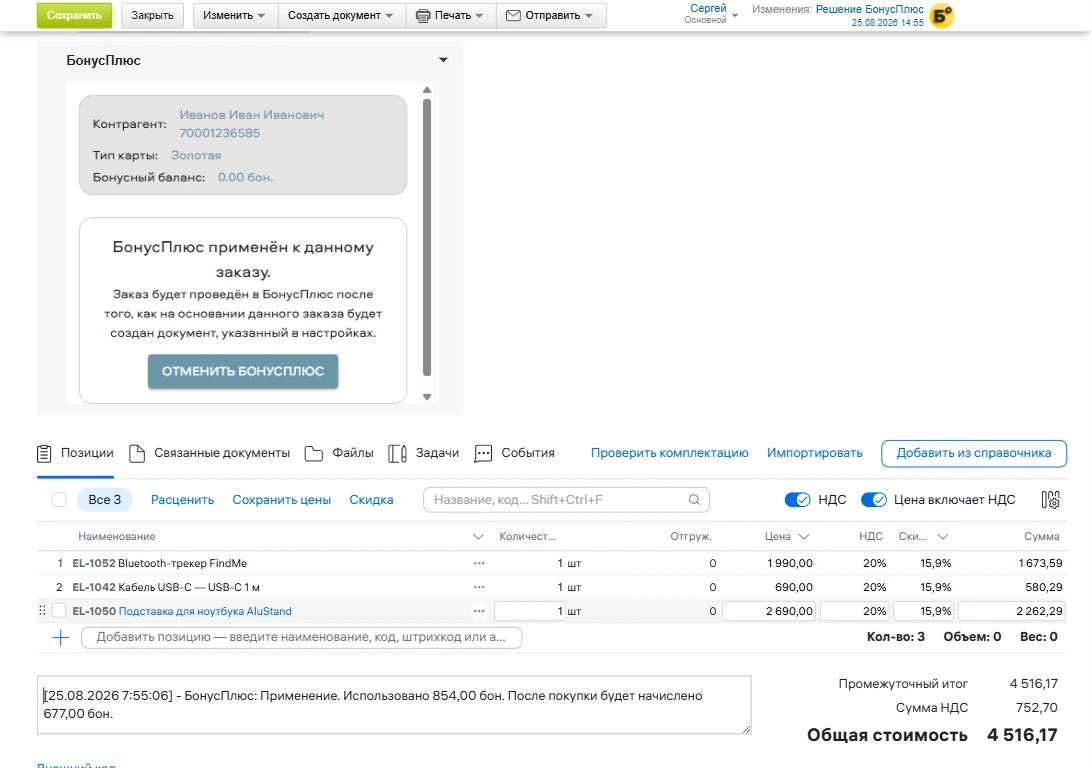
Task: Click the БонусПлюс panel scrollbar thumb
Action: coord(427,237)
